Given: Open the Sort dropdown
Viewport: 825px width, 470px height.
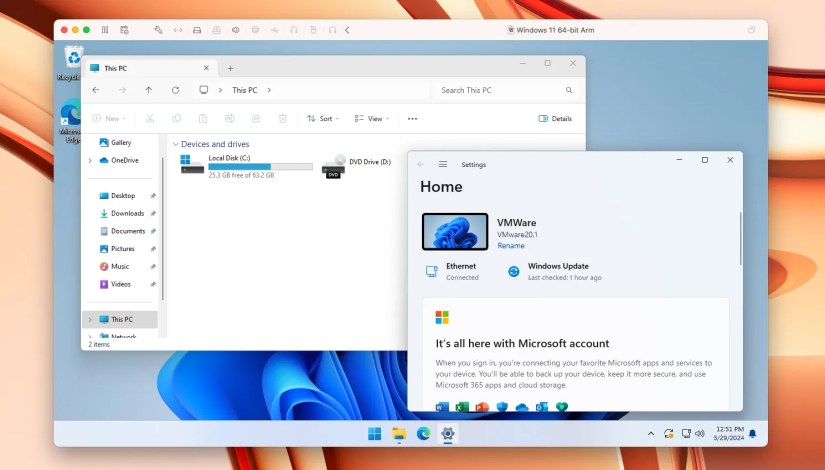Looking at the screenshot, I should [x=323, y=118].
